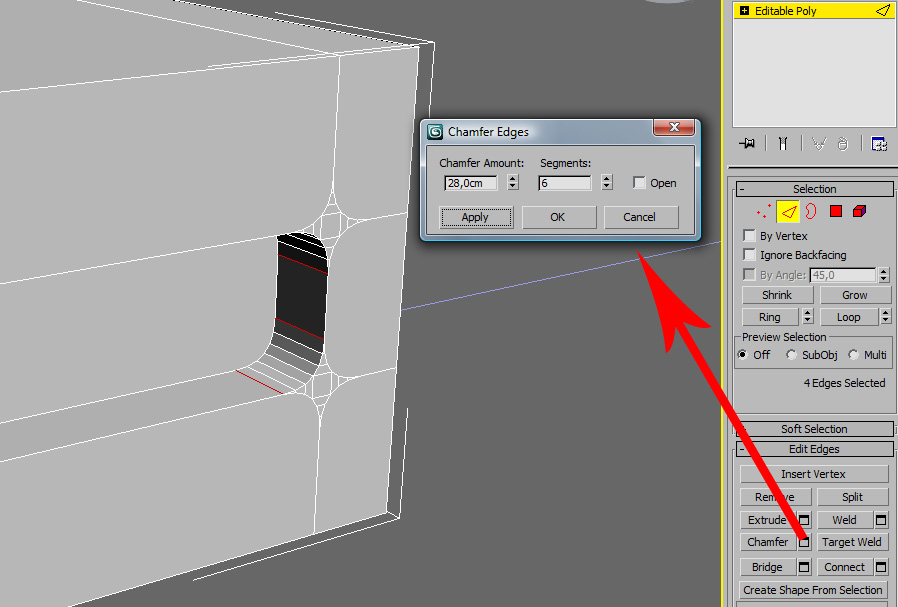
Task: Click '4 Edges Selected' status text
Action: click(x=844, y=383)
